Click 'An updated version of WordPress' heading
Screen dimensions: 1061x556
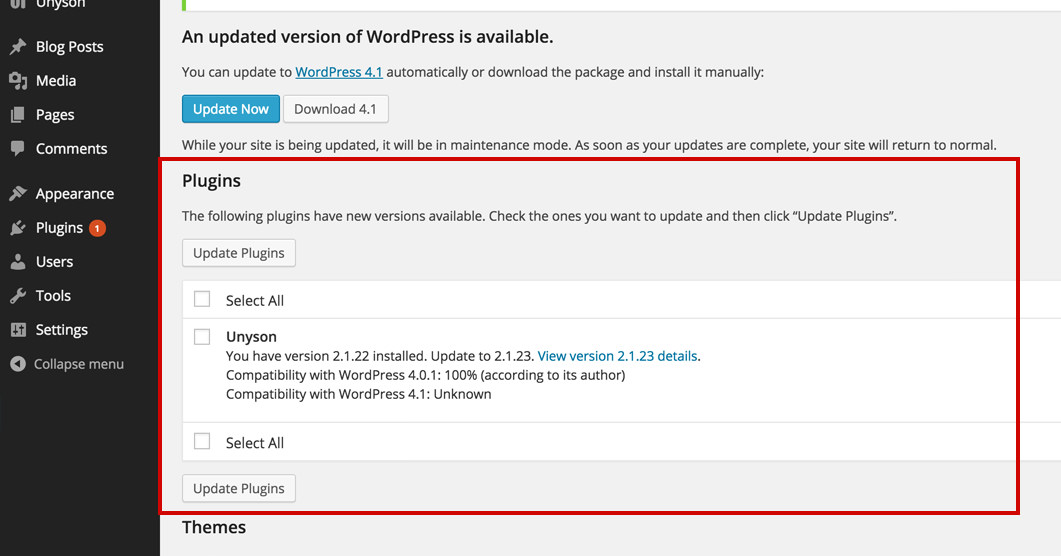pos(367,37)
